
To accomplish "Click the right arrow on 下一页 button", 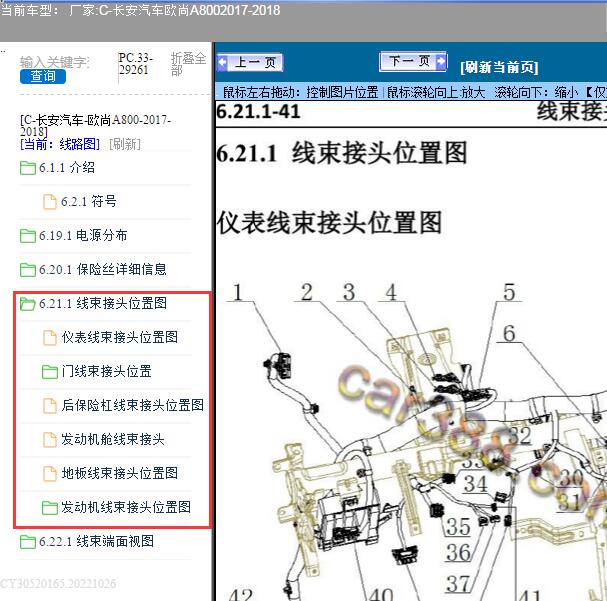I will point(441,61).
